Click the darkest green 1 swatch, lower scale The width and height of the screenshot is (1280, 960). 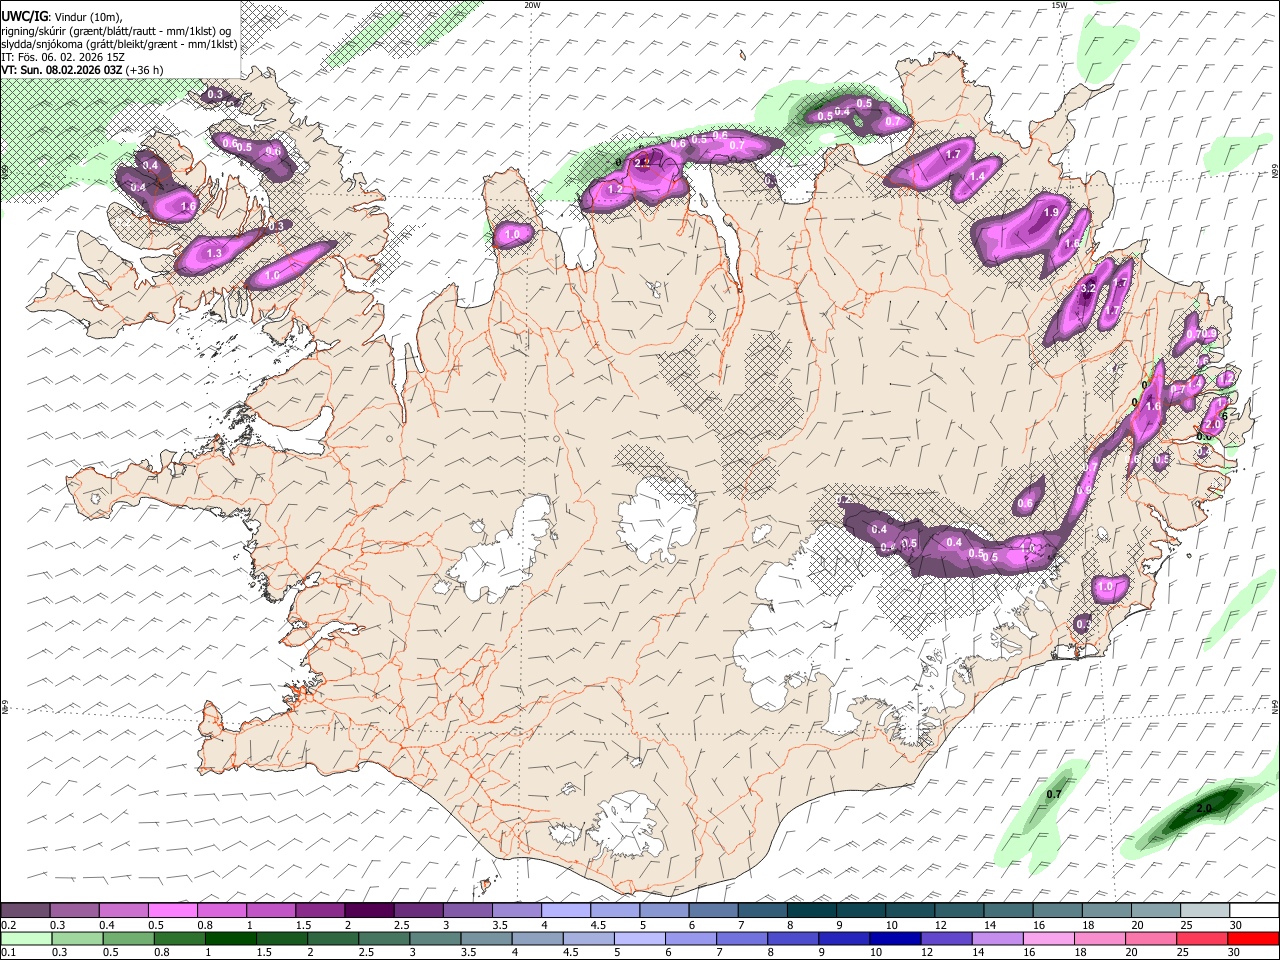point(230,938)
